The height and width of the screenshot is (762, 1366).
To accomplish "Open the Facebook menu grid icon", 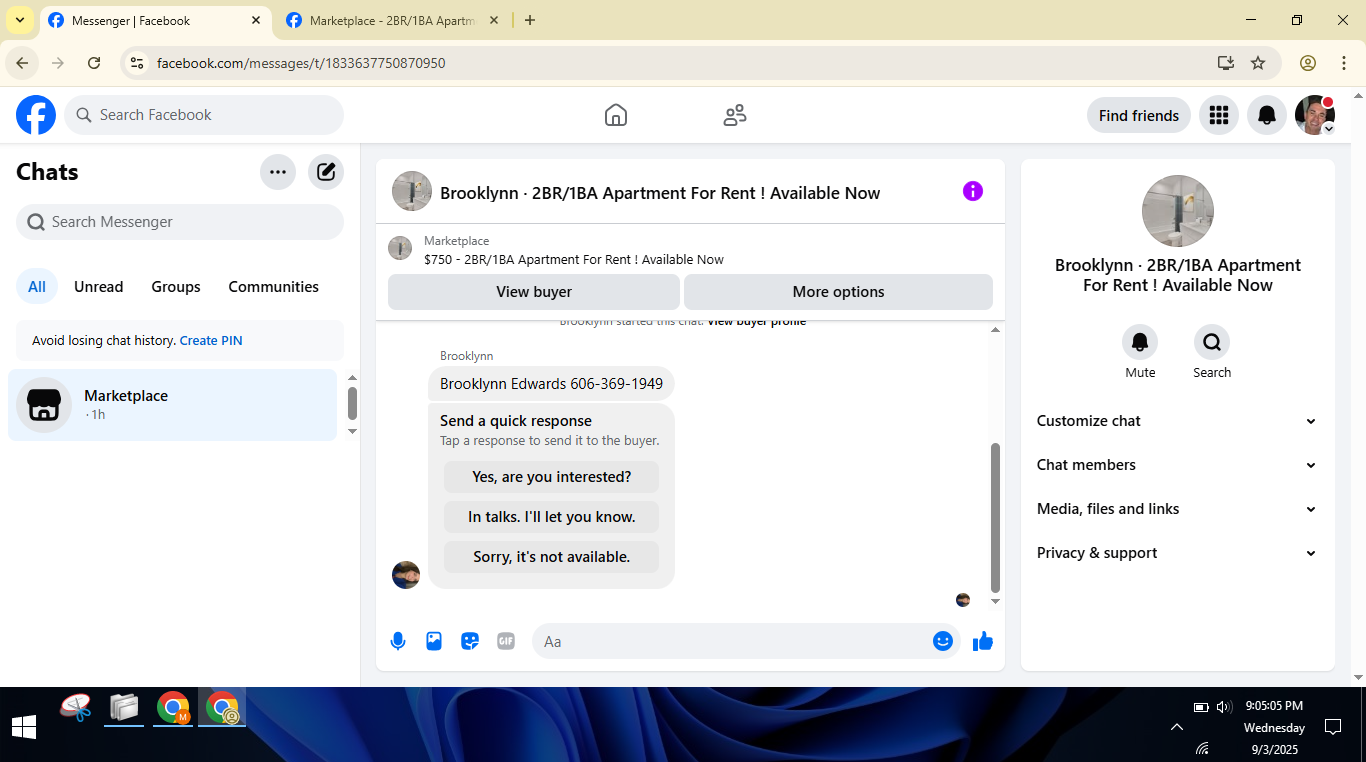I will tap(1218, 115).
